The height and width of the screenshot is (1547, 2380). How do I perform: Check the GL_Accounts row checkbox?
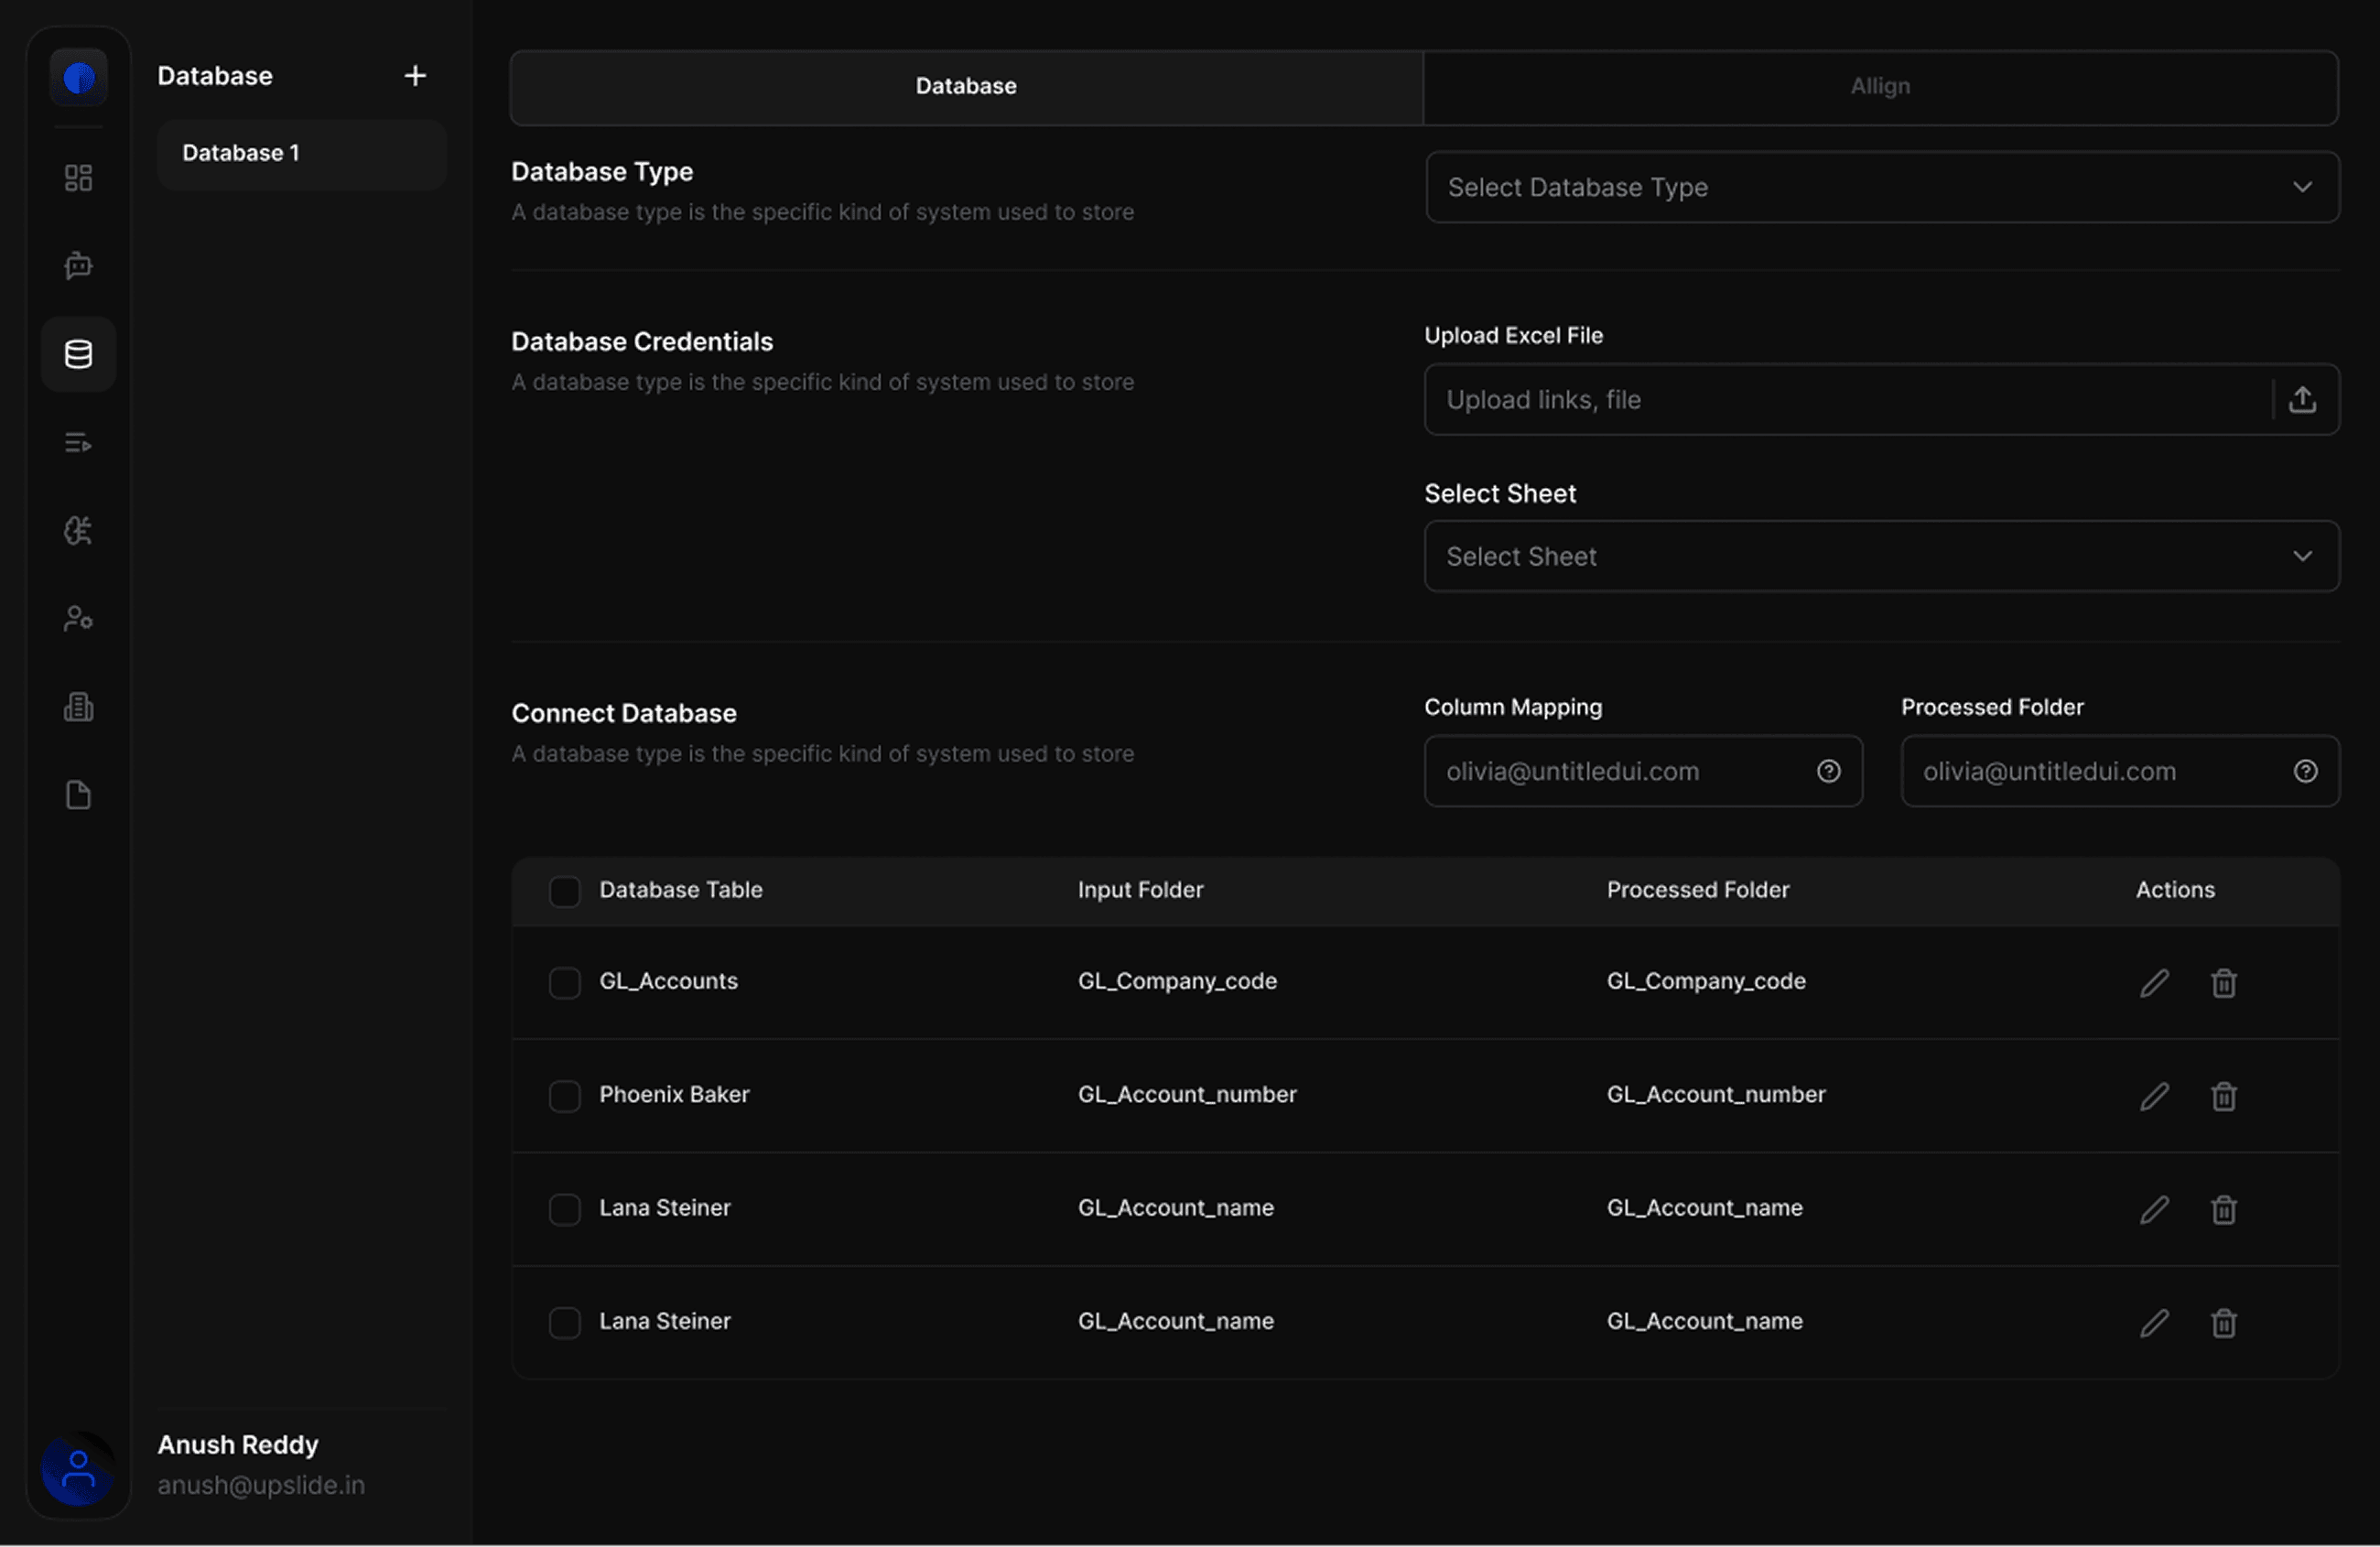tap(565, 983)
